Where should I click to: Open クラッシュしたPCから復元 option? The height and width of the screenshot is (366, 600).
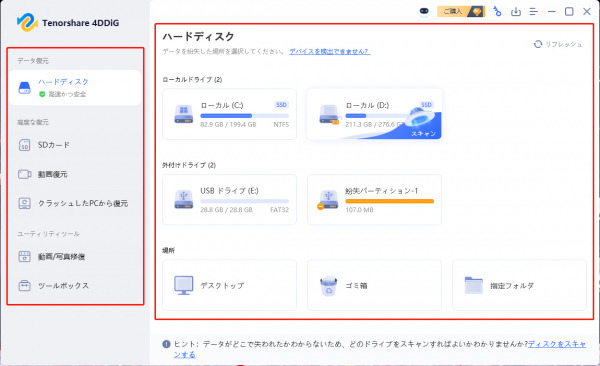[x=75, y=203]
